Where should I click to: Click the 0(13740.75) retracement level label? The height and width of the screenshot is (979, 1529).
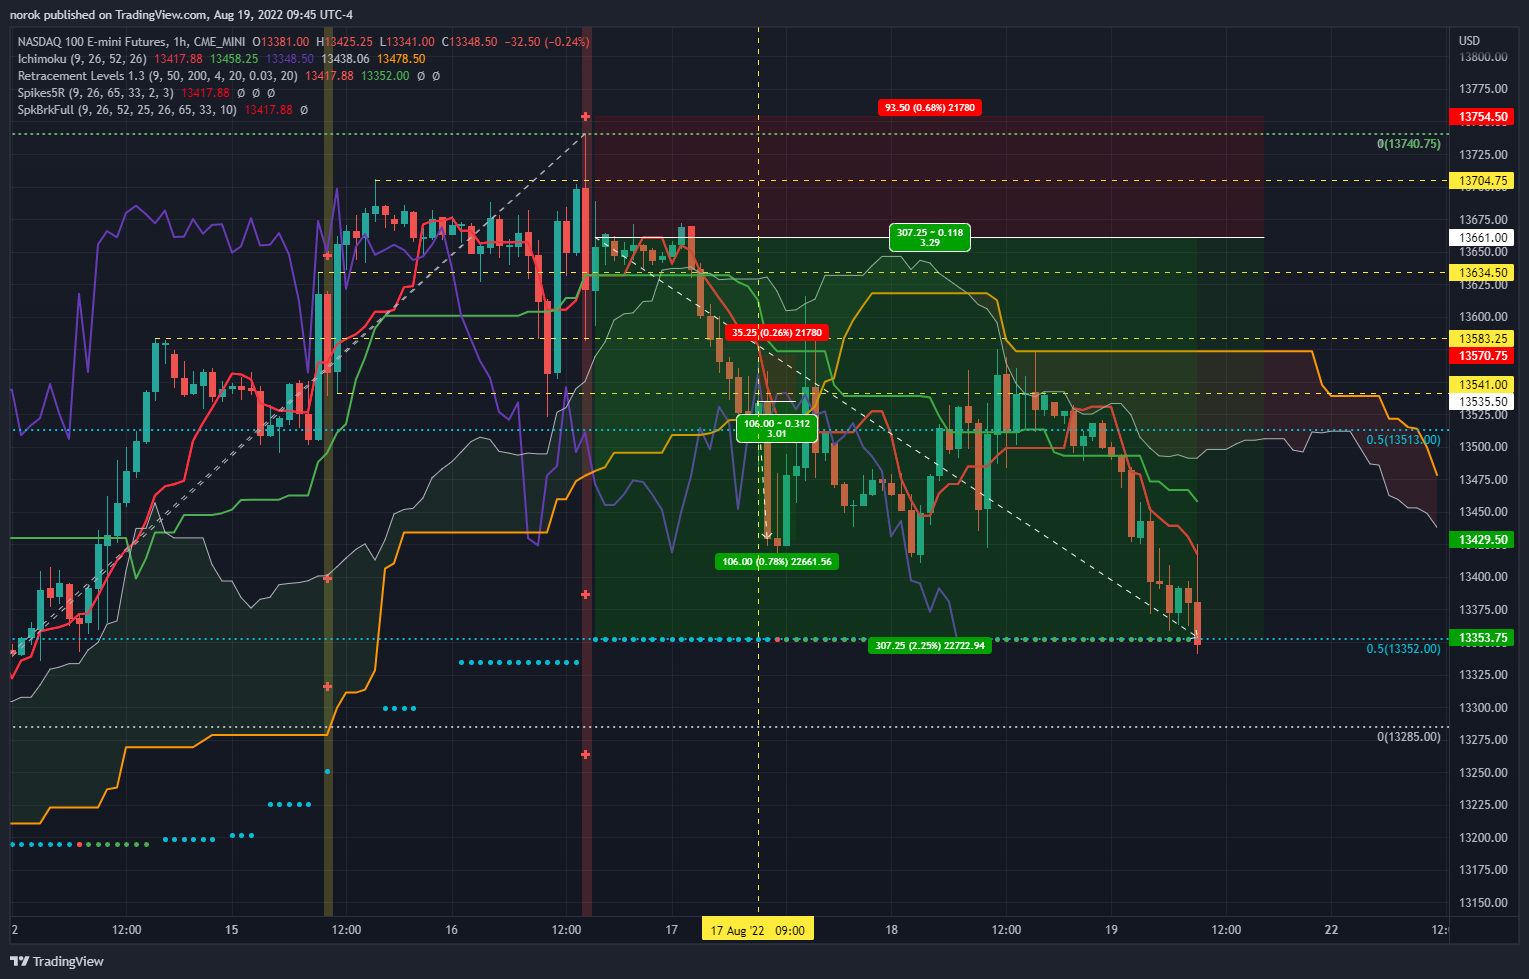[1409, 144]
